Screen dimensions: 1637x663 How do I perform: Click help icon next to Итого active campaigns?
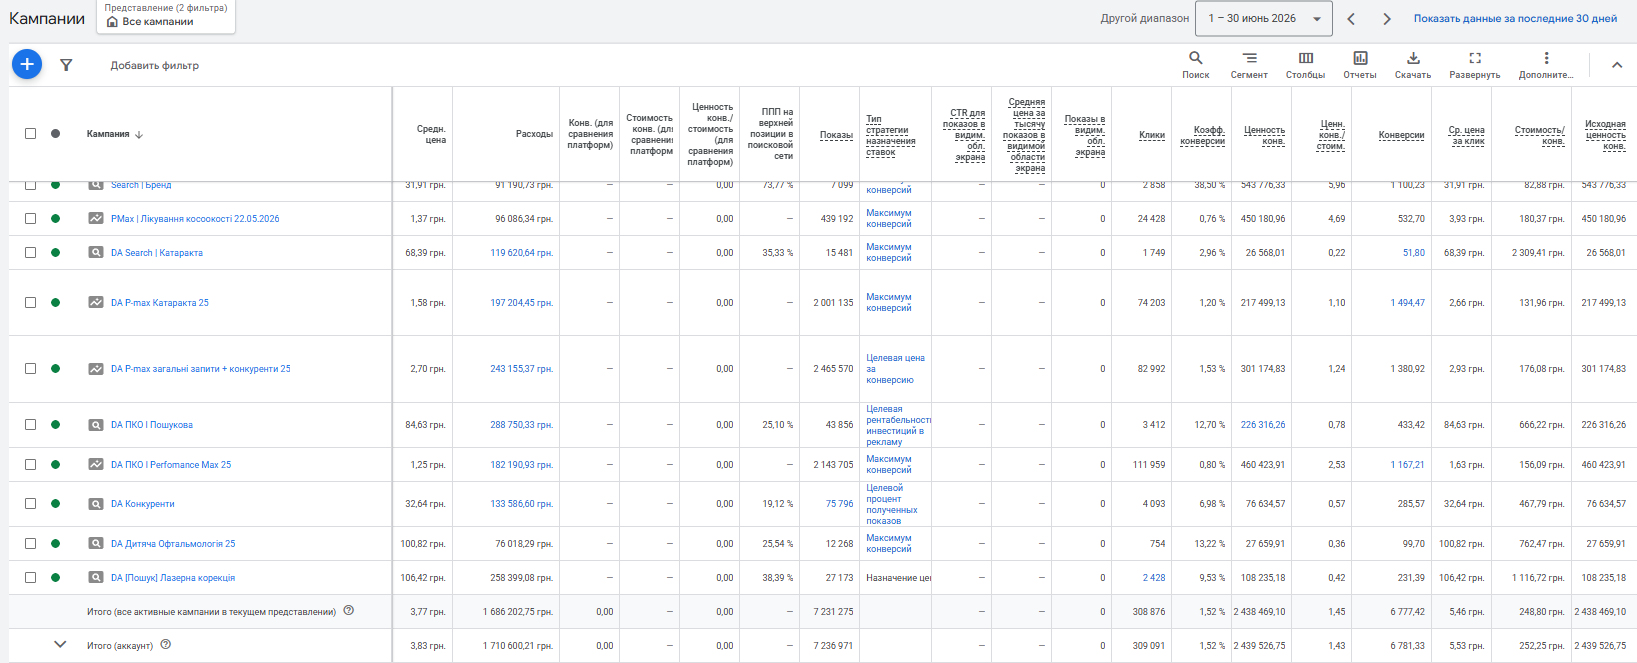click(x=349, y=610)
